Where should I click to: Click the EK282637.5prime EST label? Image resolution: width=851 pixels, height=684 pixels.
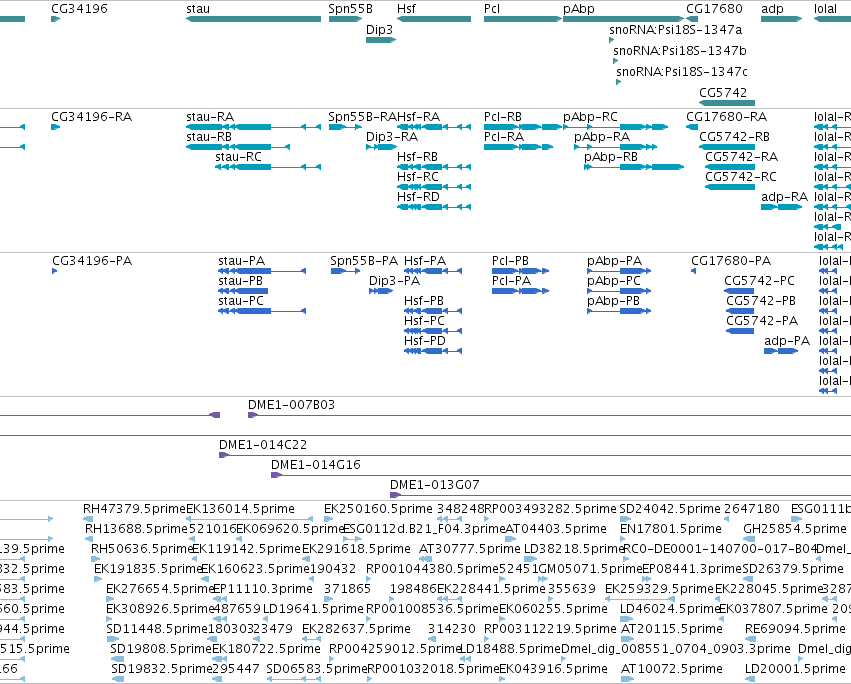[x=356, y=629]
